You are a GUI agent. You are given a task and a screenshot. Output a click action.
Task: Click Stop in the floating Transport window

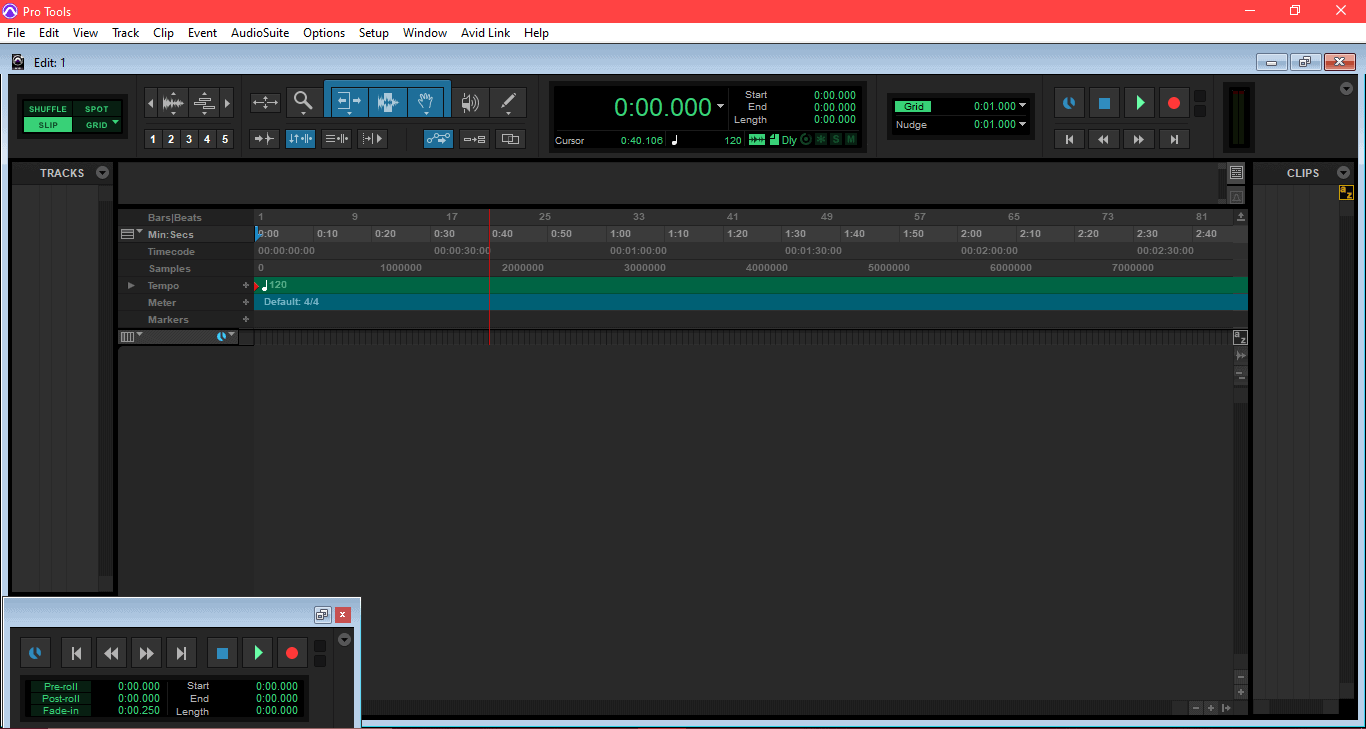[x=223, y=653]
